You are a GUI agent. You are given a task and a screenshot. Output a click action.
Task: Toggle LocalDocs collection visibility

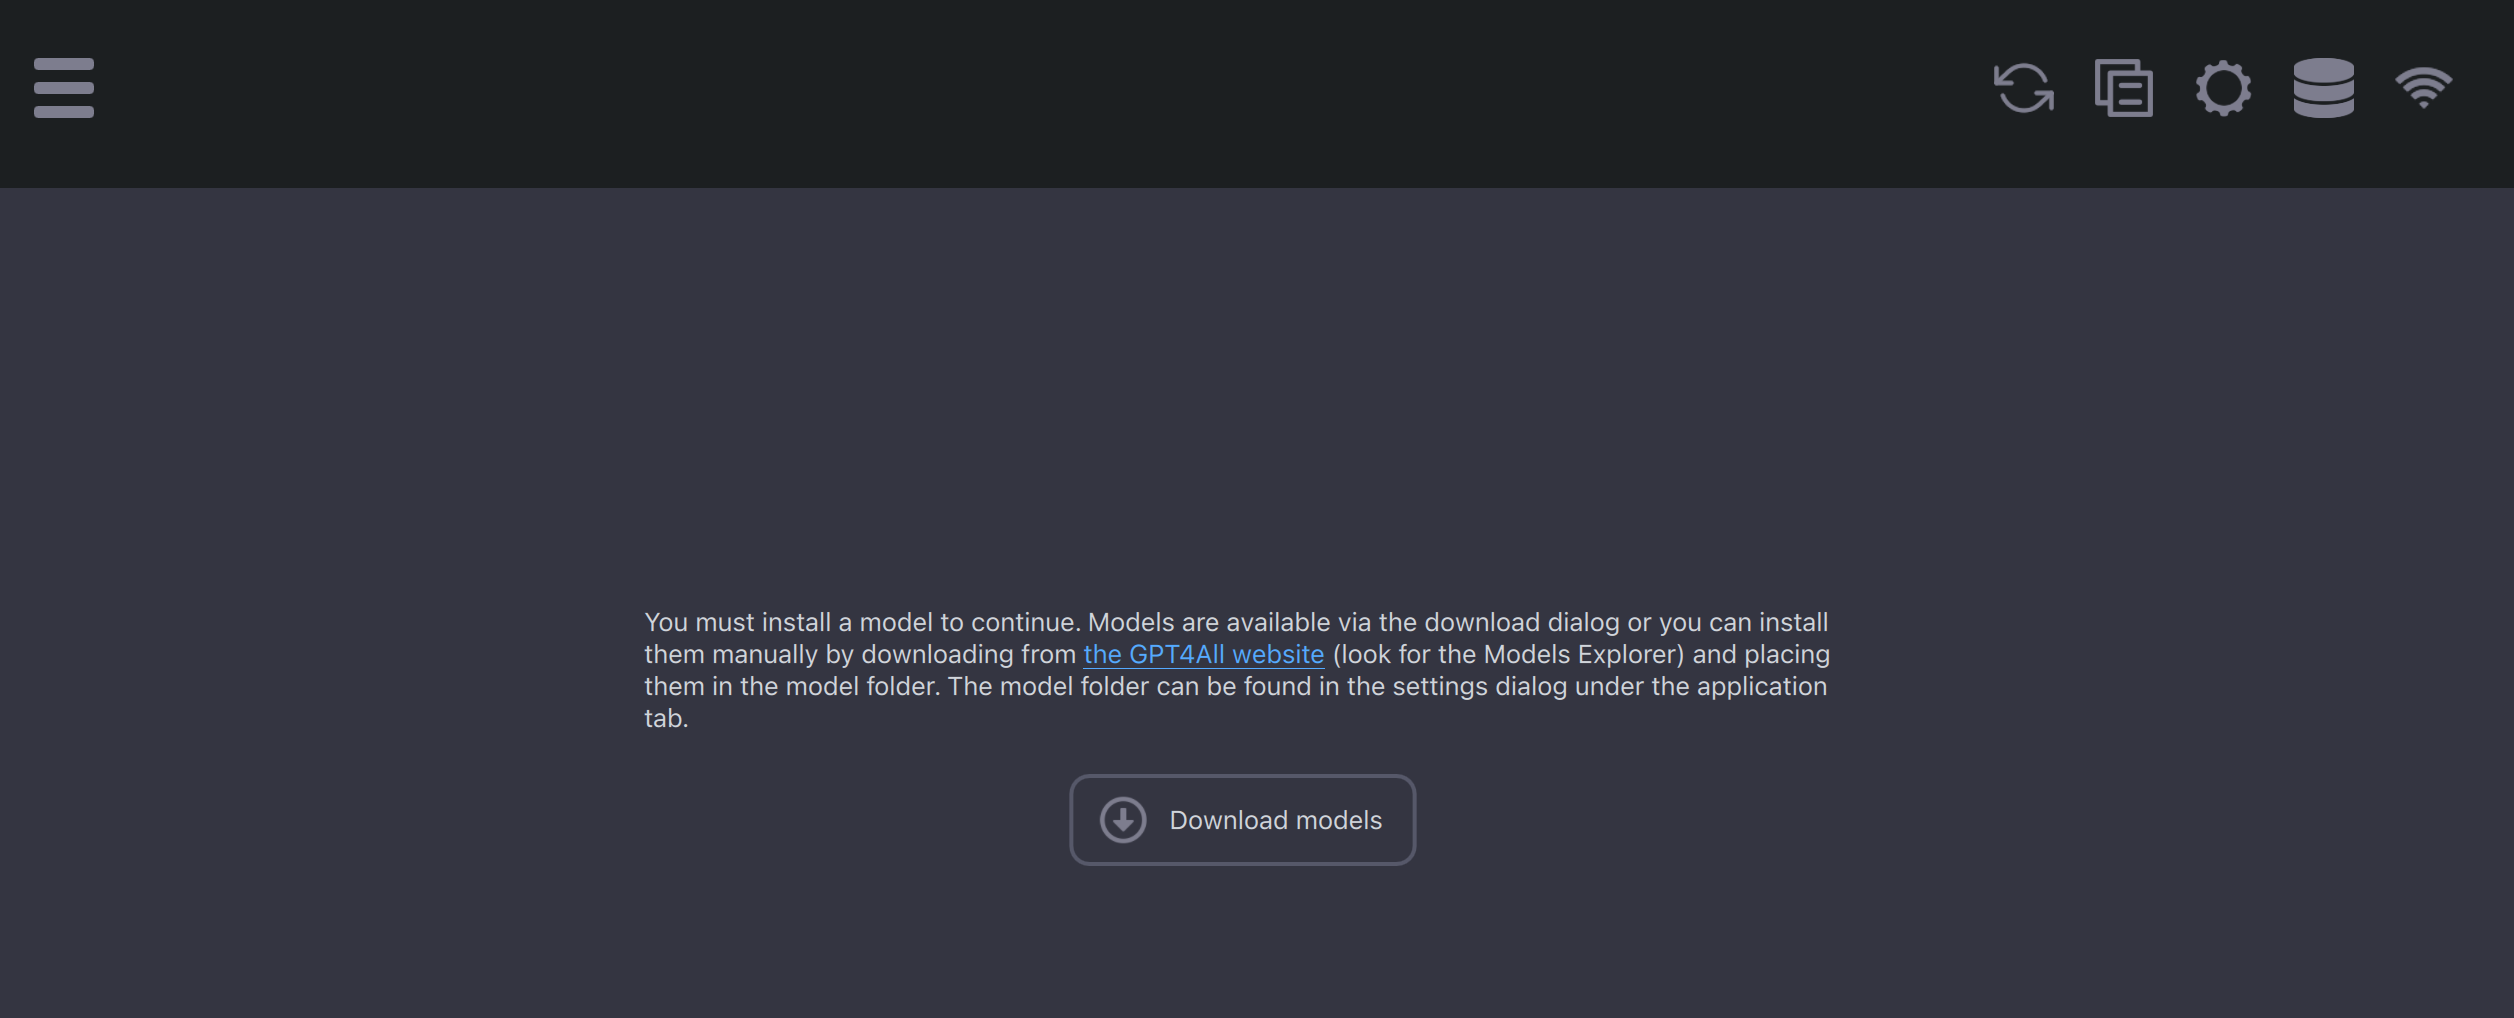coord(2323,89)
